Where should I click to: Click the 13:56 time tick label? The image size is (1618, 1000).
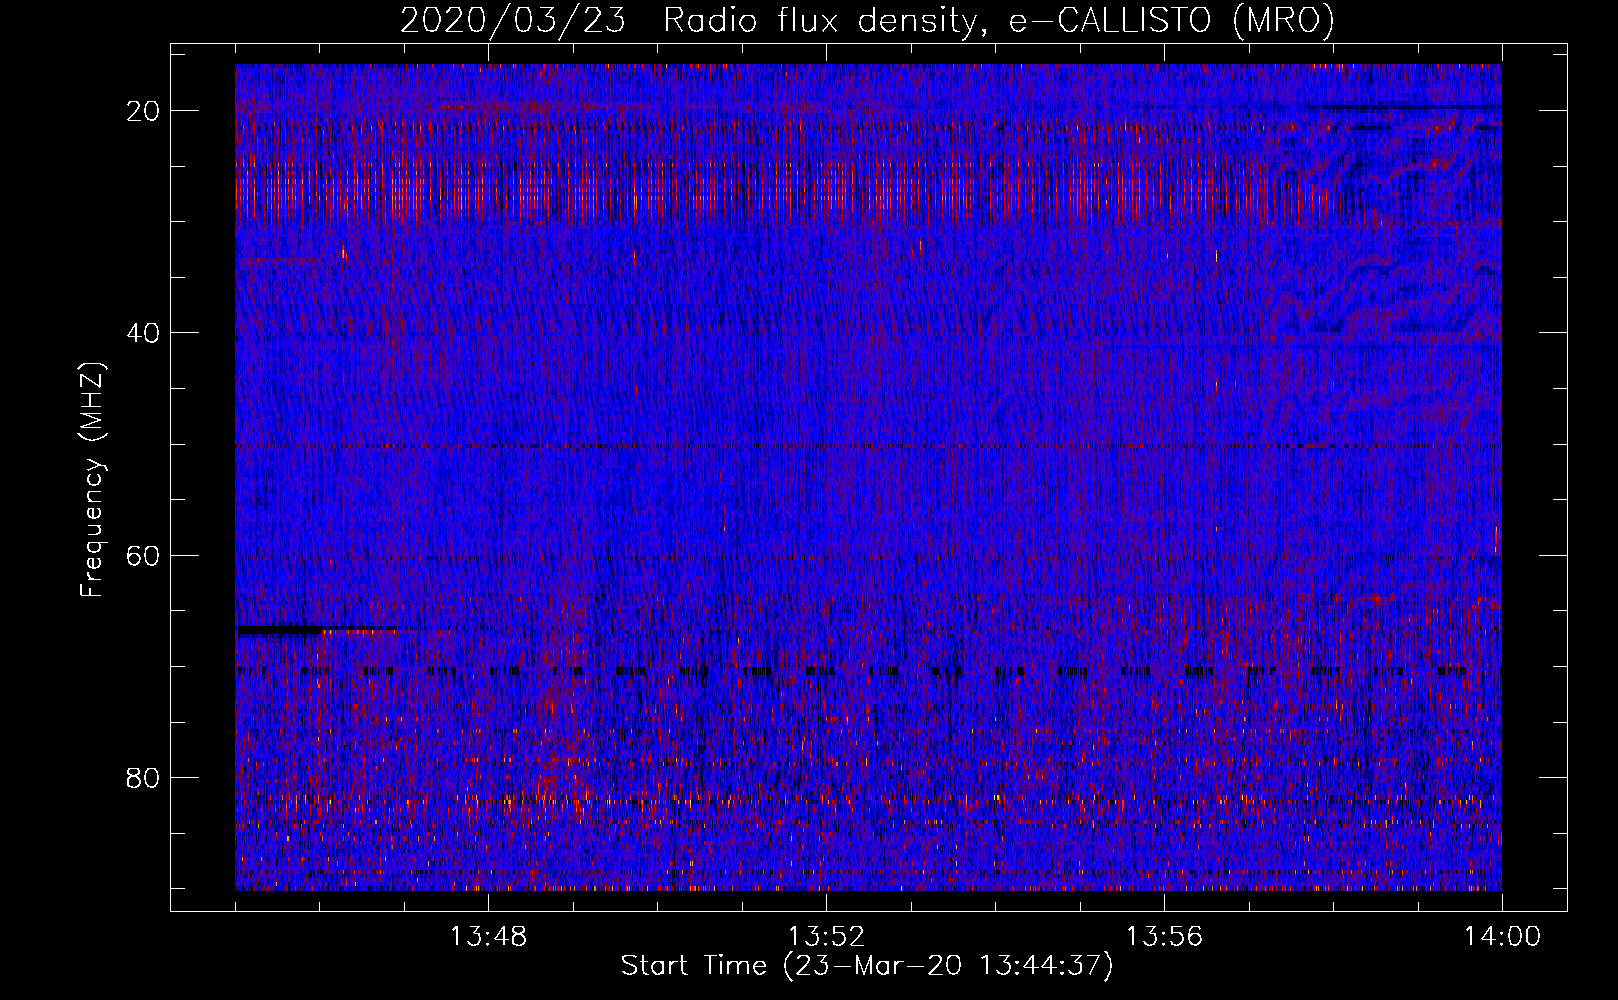coord(1164,937)
